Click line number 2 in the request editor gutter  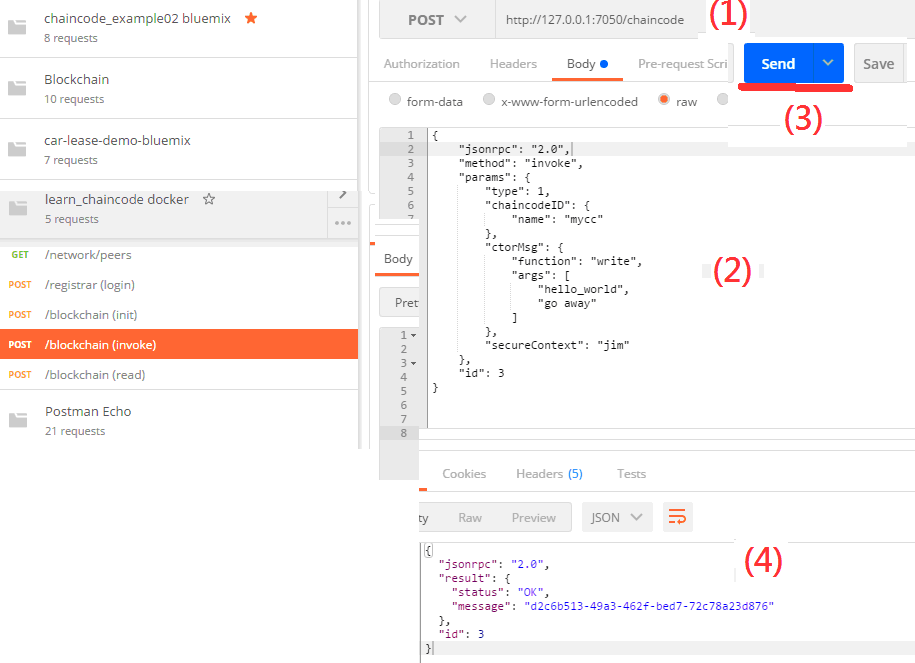pyautogui.click(x=410, y=149)
